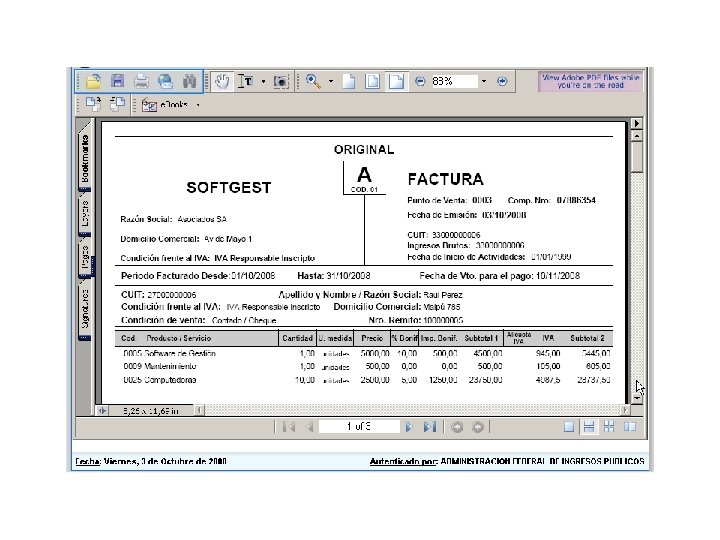Click the '0009 Mantenimiento' row
This screenshot has height=540, width=720.
click(x=366, y=366)
